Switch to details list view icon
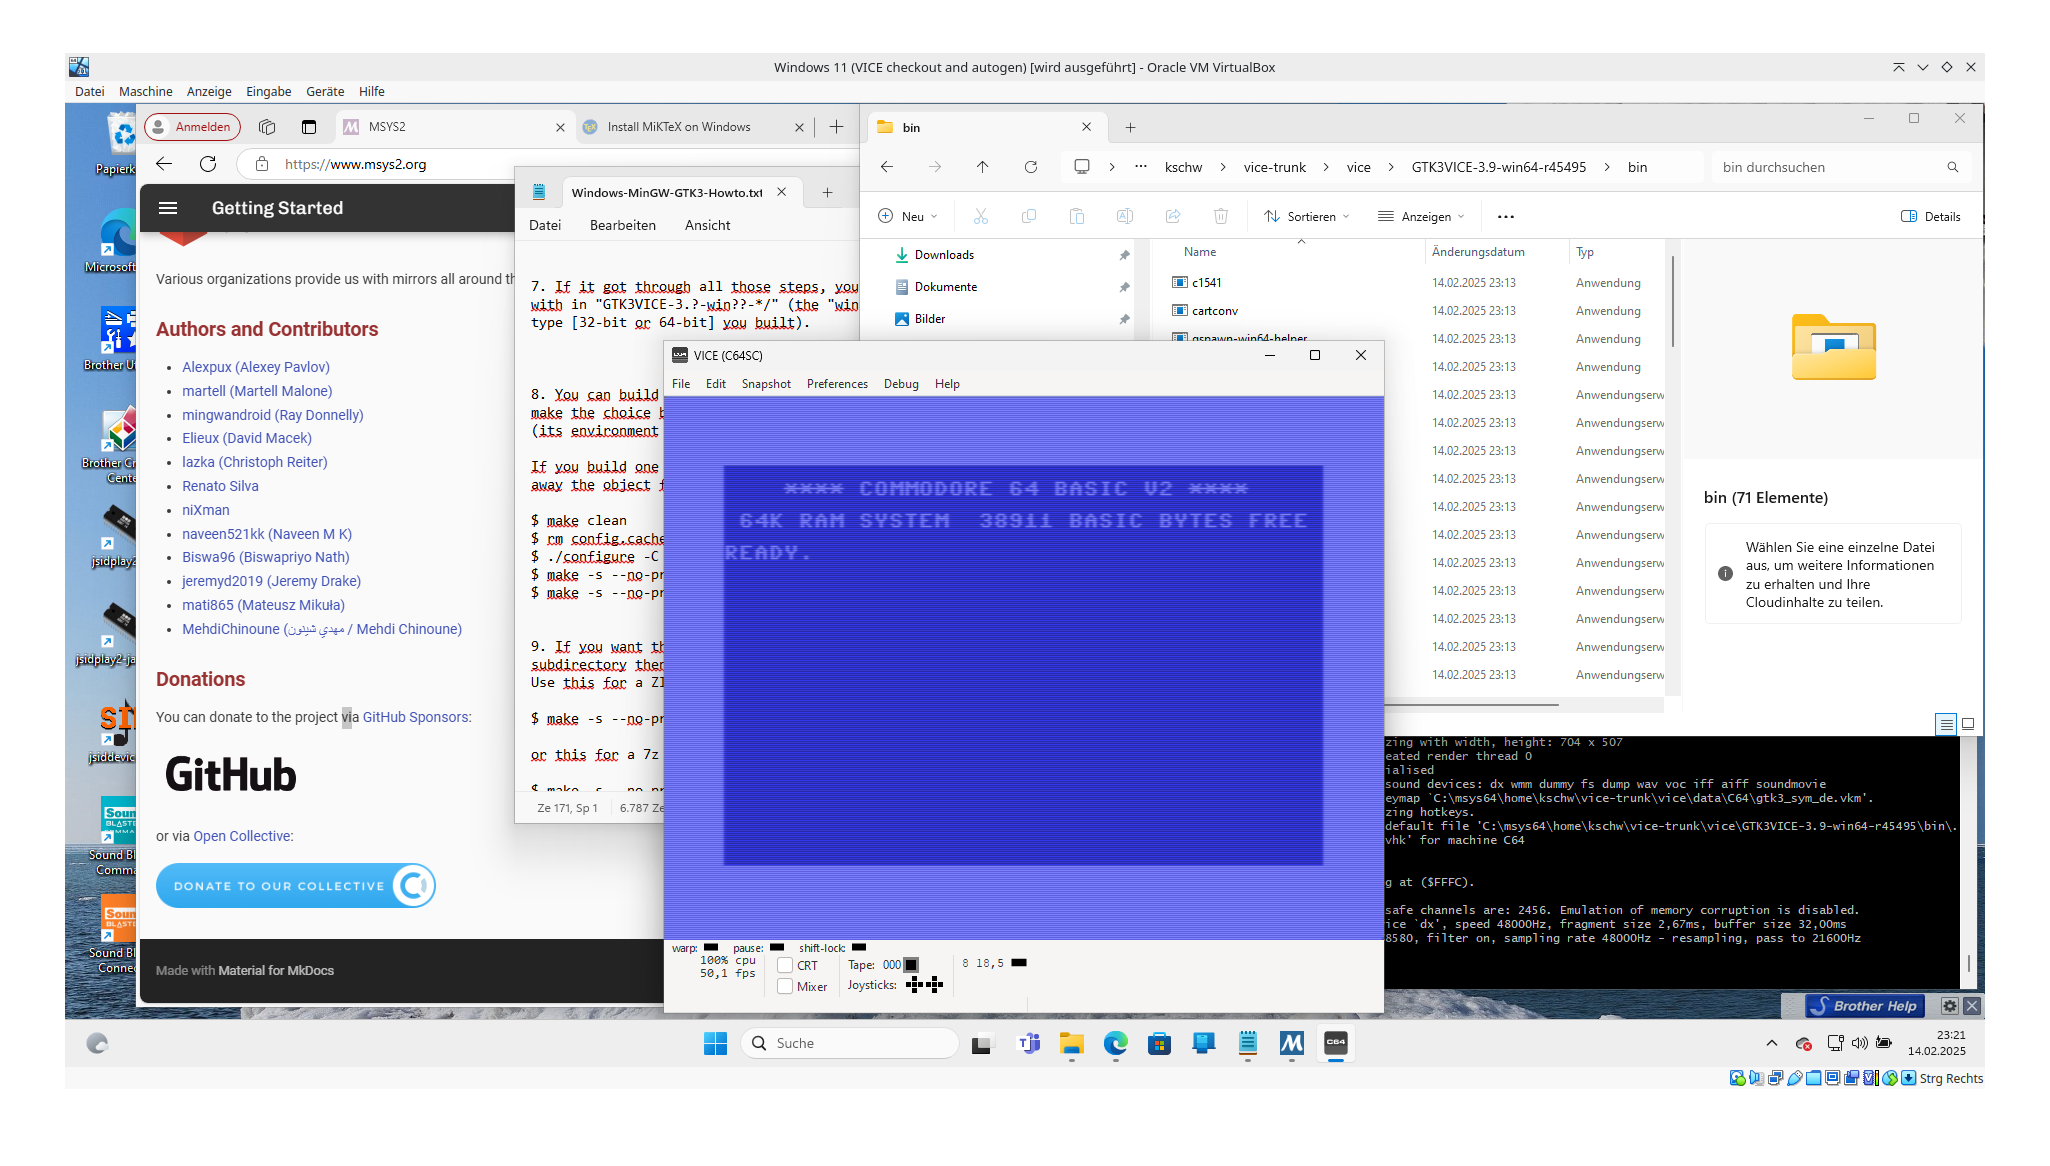 1946,724
